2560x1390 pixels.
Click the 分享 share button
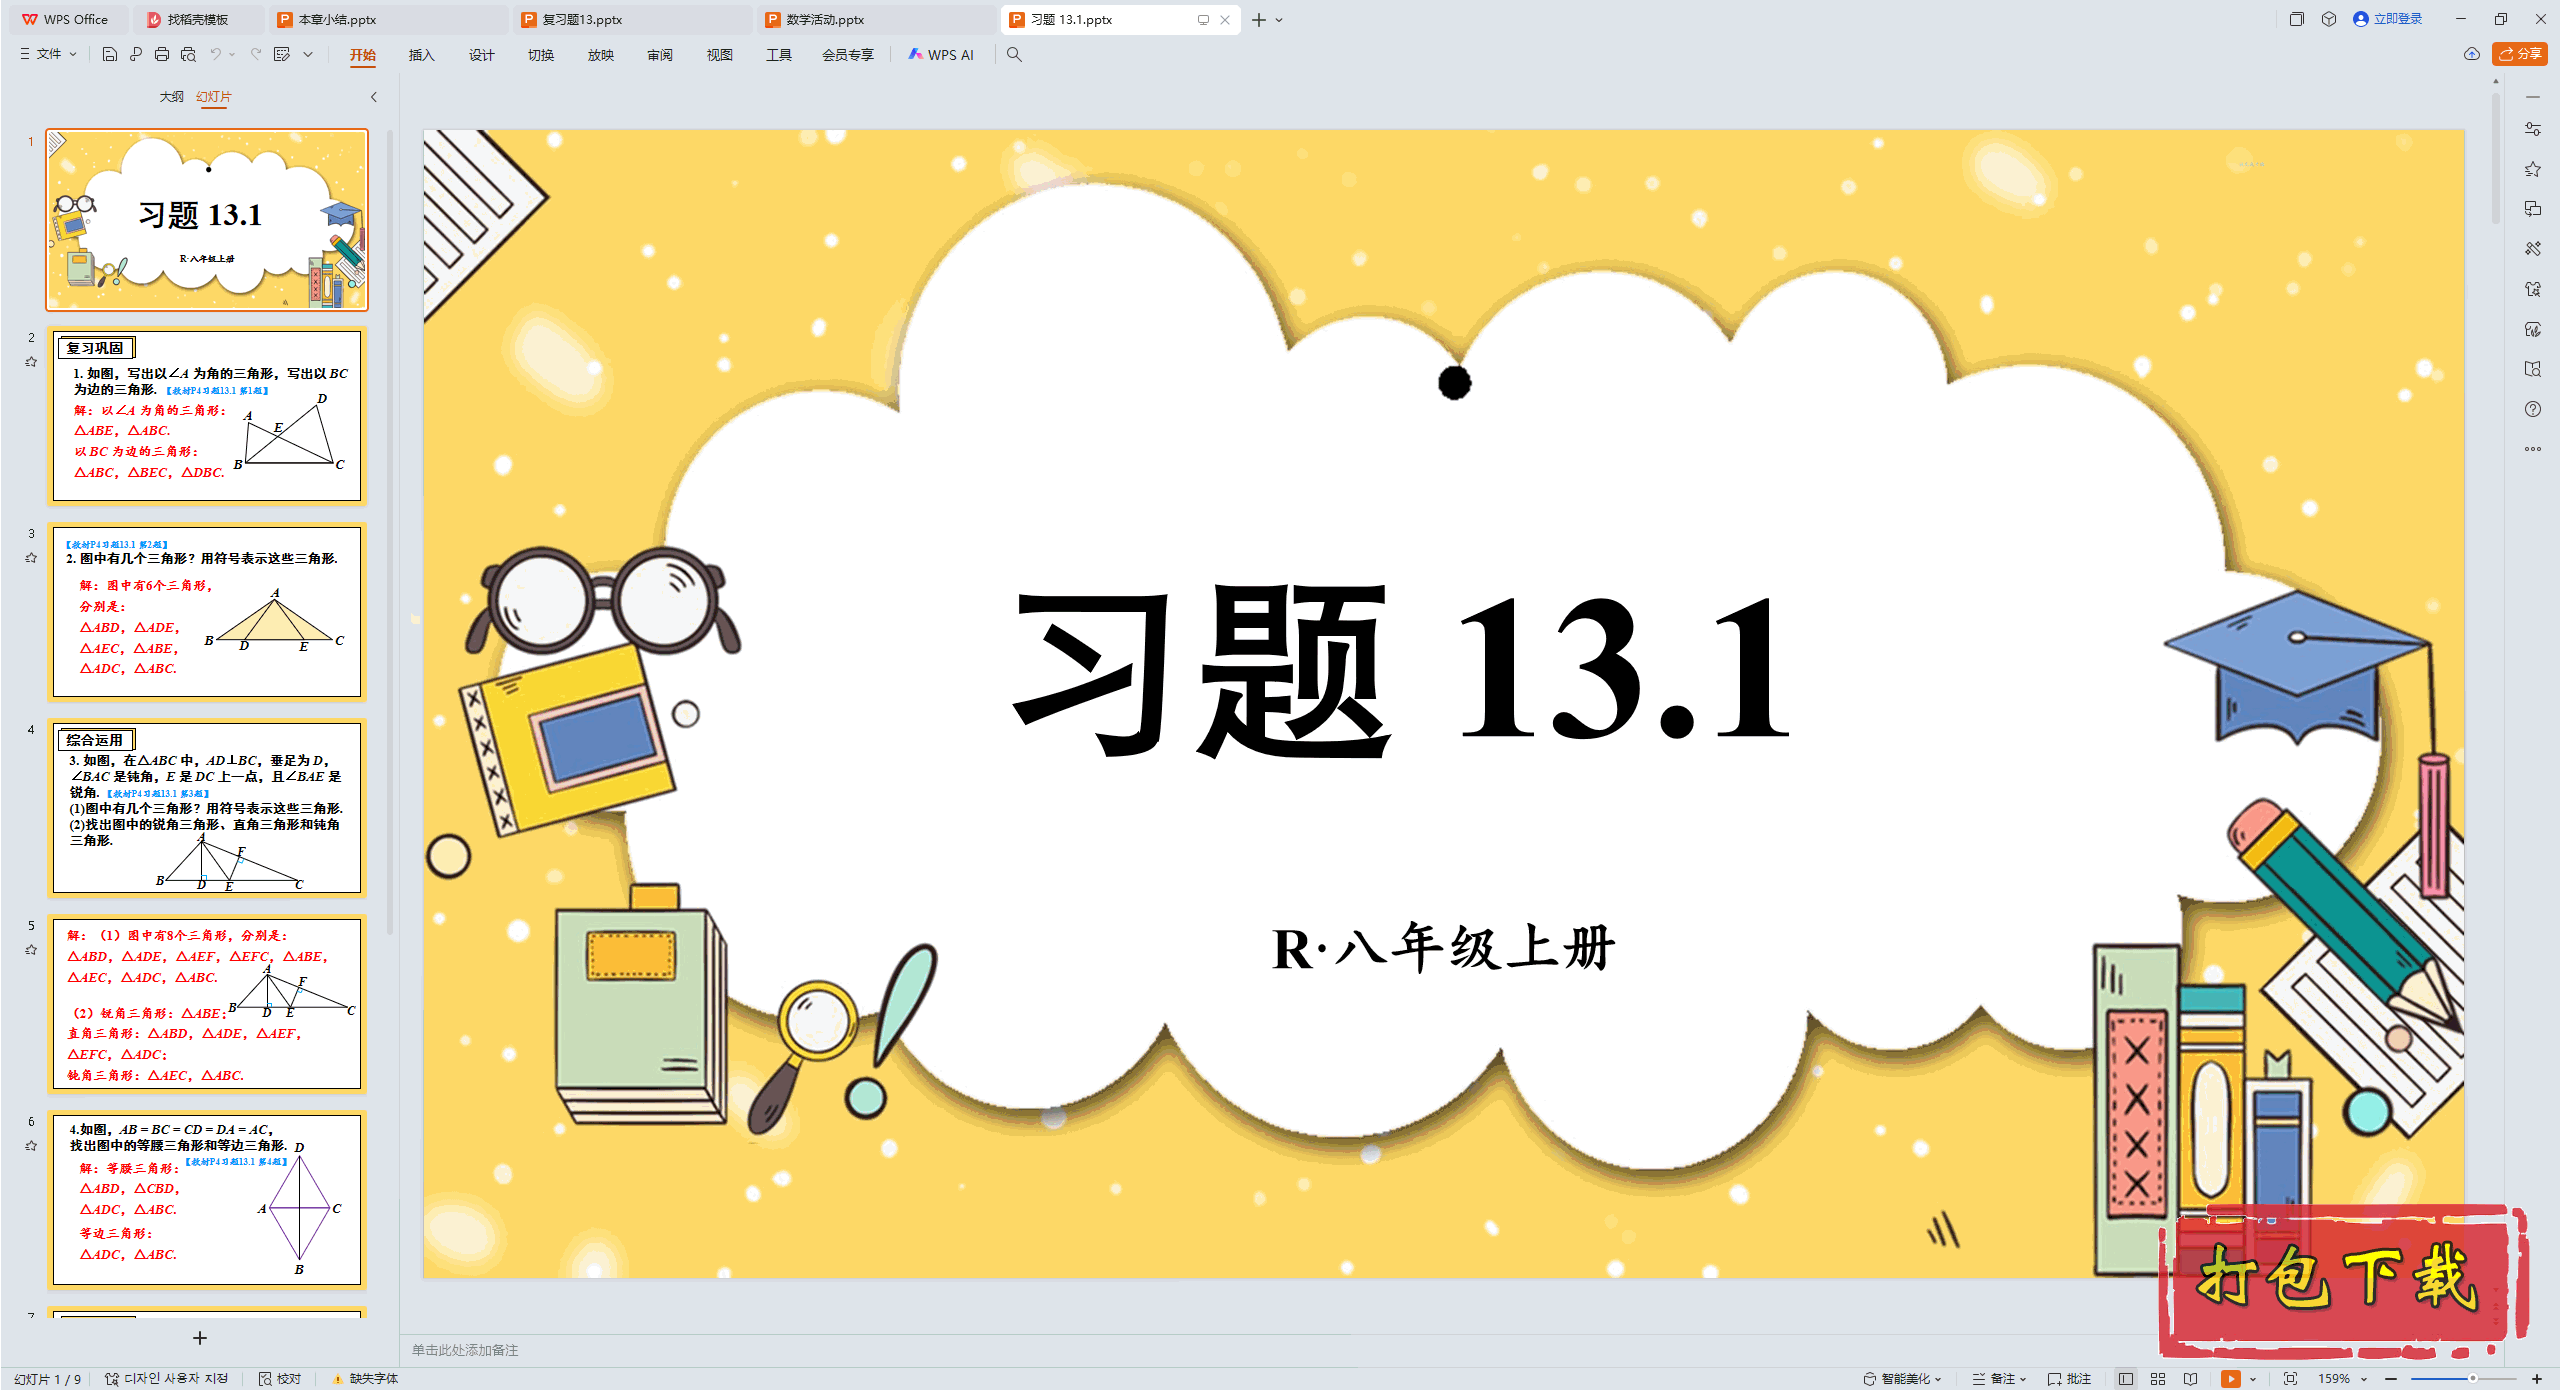tap(2520, 54)
